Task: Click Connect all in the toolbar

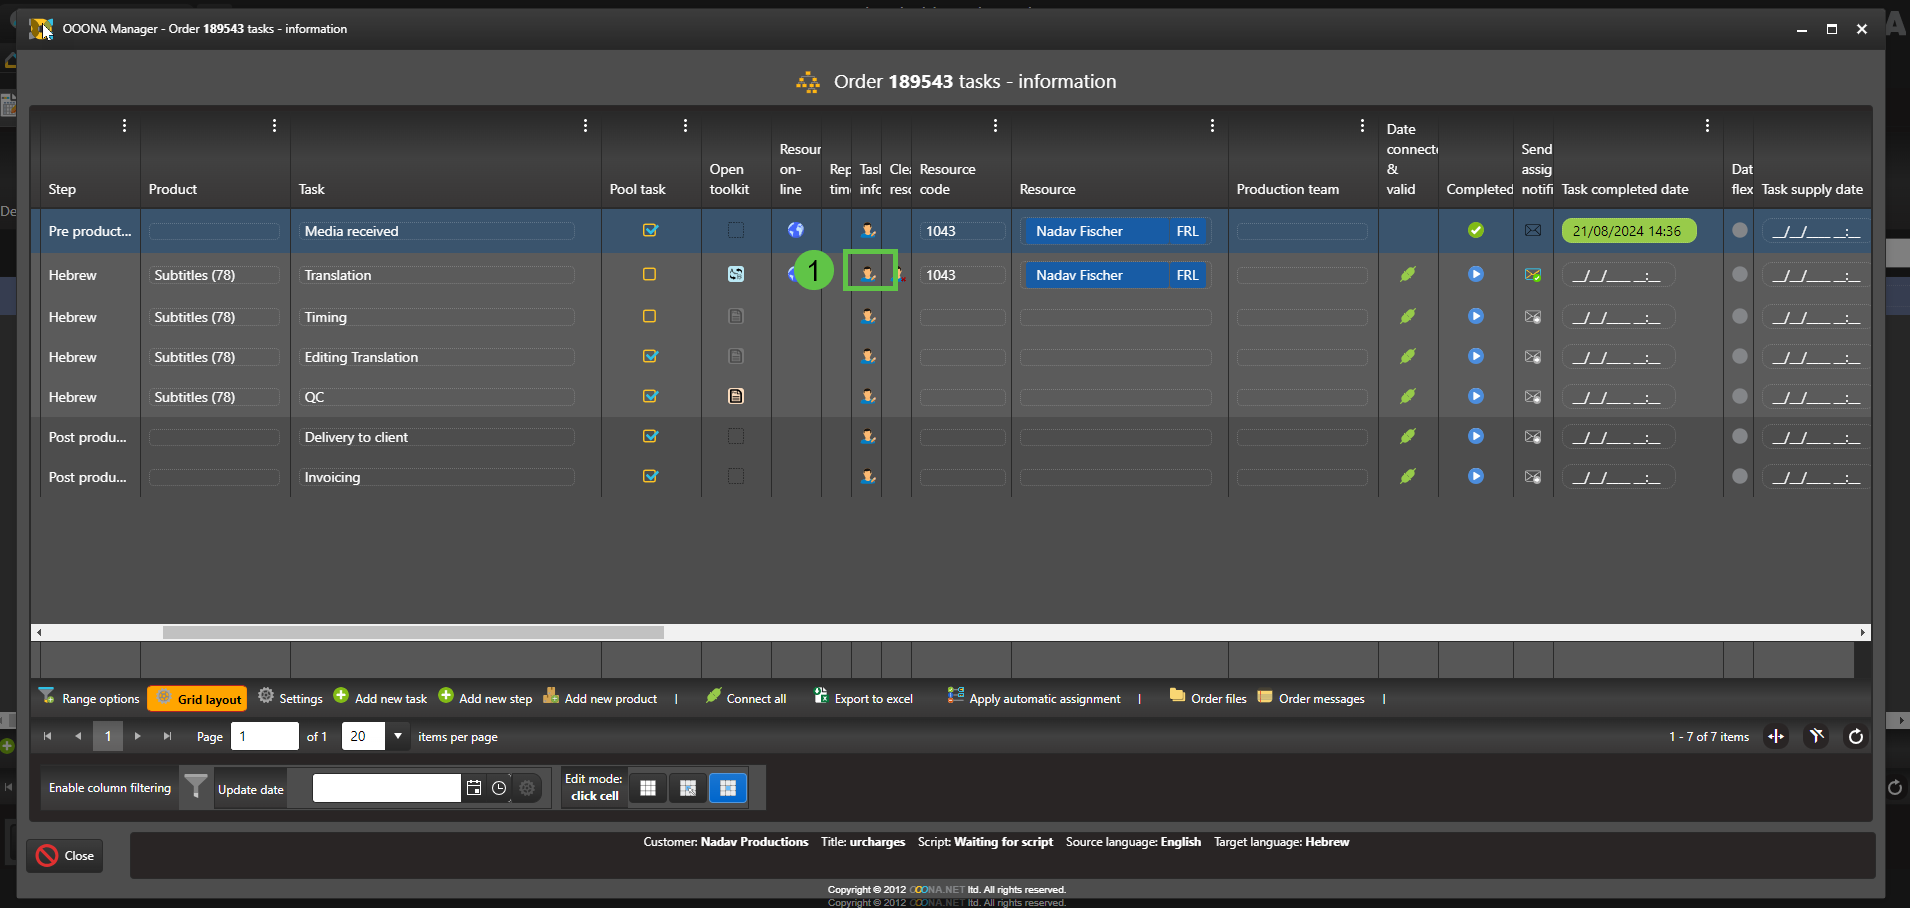Action: pos(746,698)
